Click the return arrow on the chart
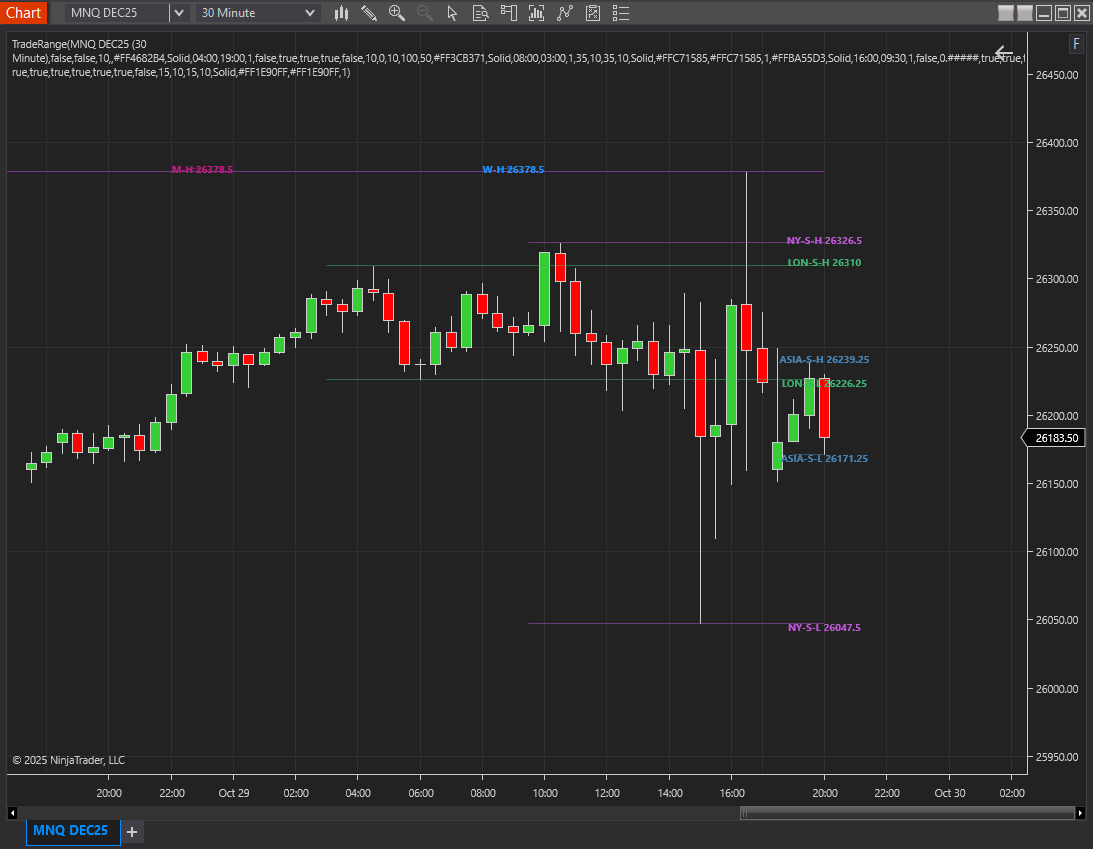This screenshot has width=1093, height=849. coord(1004,54)
